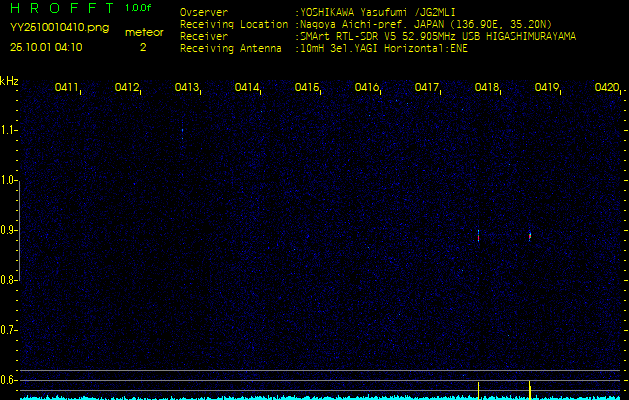Image resolution: width=629 pixels, height=400 pixels.
Task: Click the meteor label
Action: pyautogui.click(x=144, y=33)
